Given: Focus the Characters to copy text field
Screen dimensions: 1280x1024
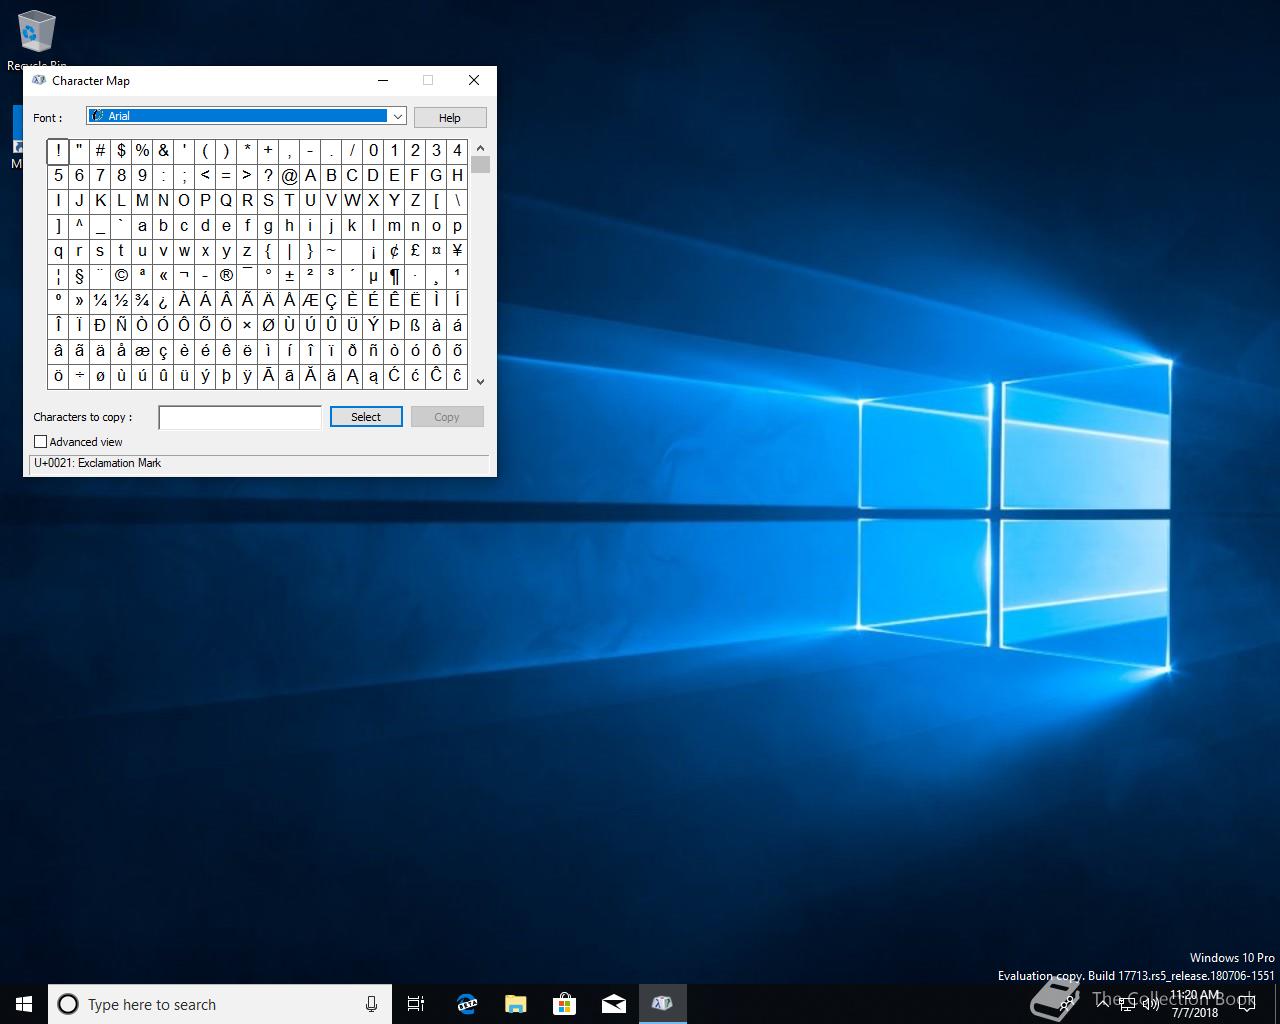Looking at the screenshot, I should pyautogui.click(x=240, y=417).
